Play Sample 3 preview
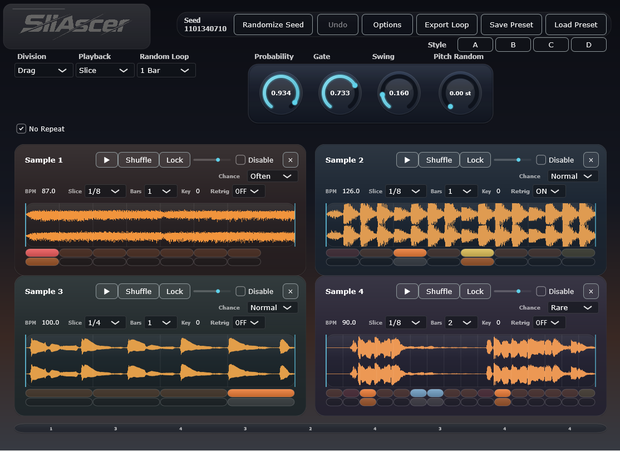This screenshot has width=620, height=451. [x=106, y=291]
